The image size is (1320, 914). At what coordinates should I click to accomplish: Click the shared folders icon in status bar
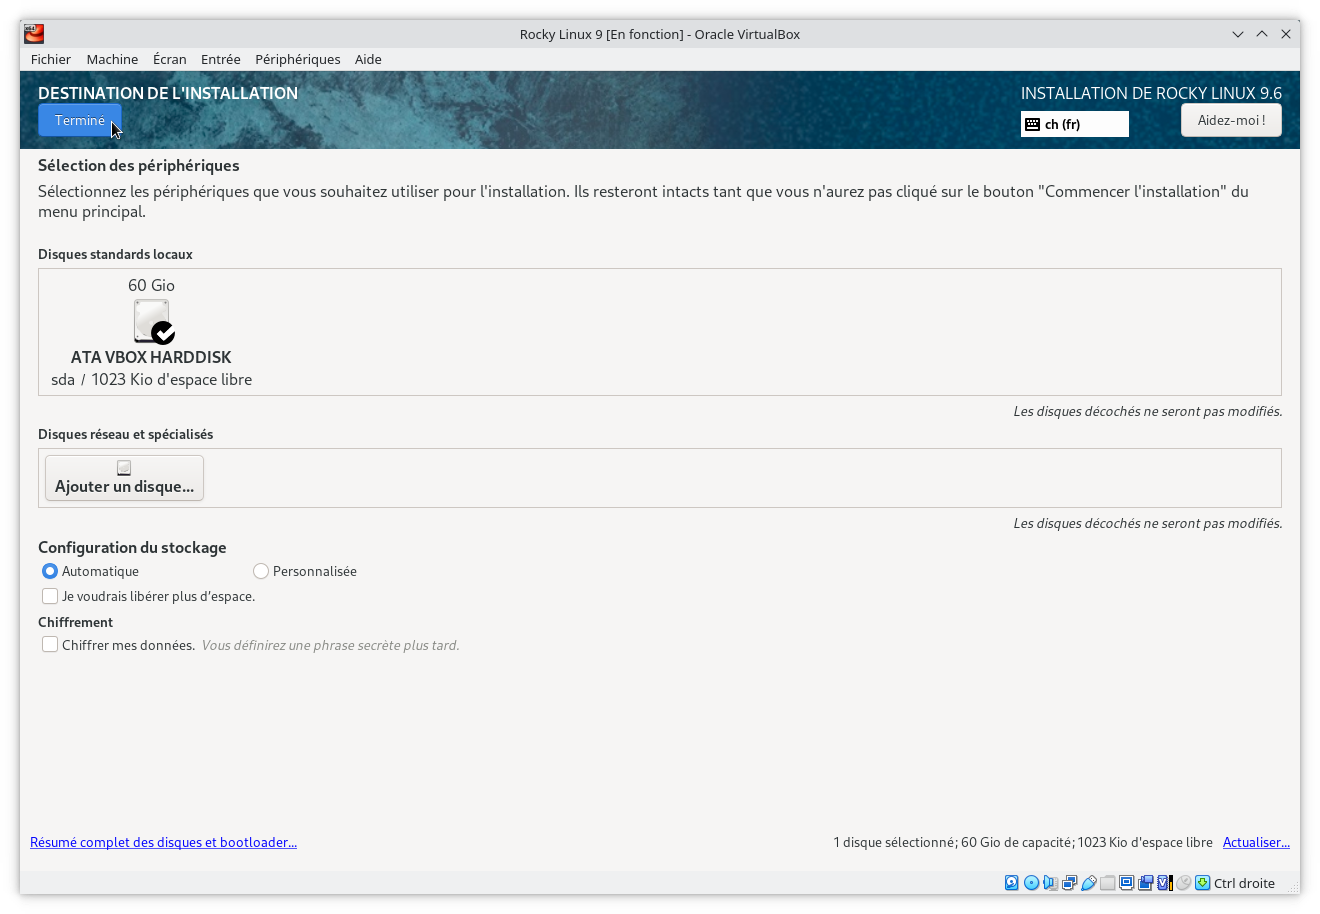tap(1107, 882)
